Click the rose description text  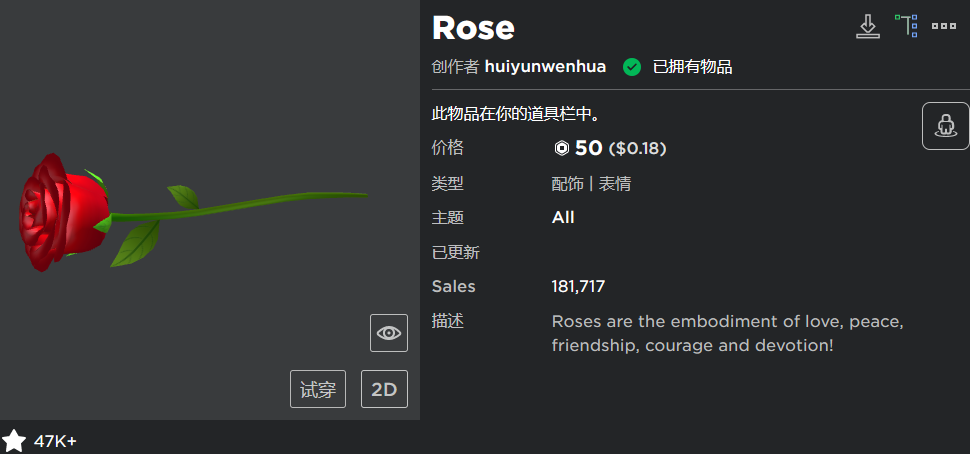coord(727,334)
